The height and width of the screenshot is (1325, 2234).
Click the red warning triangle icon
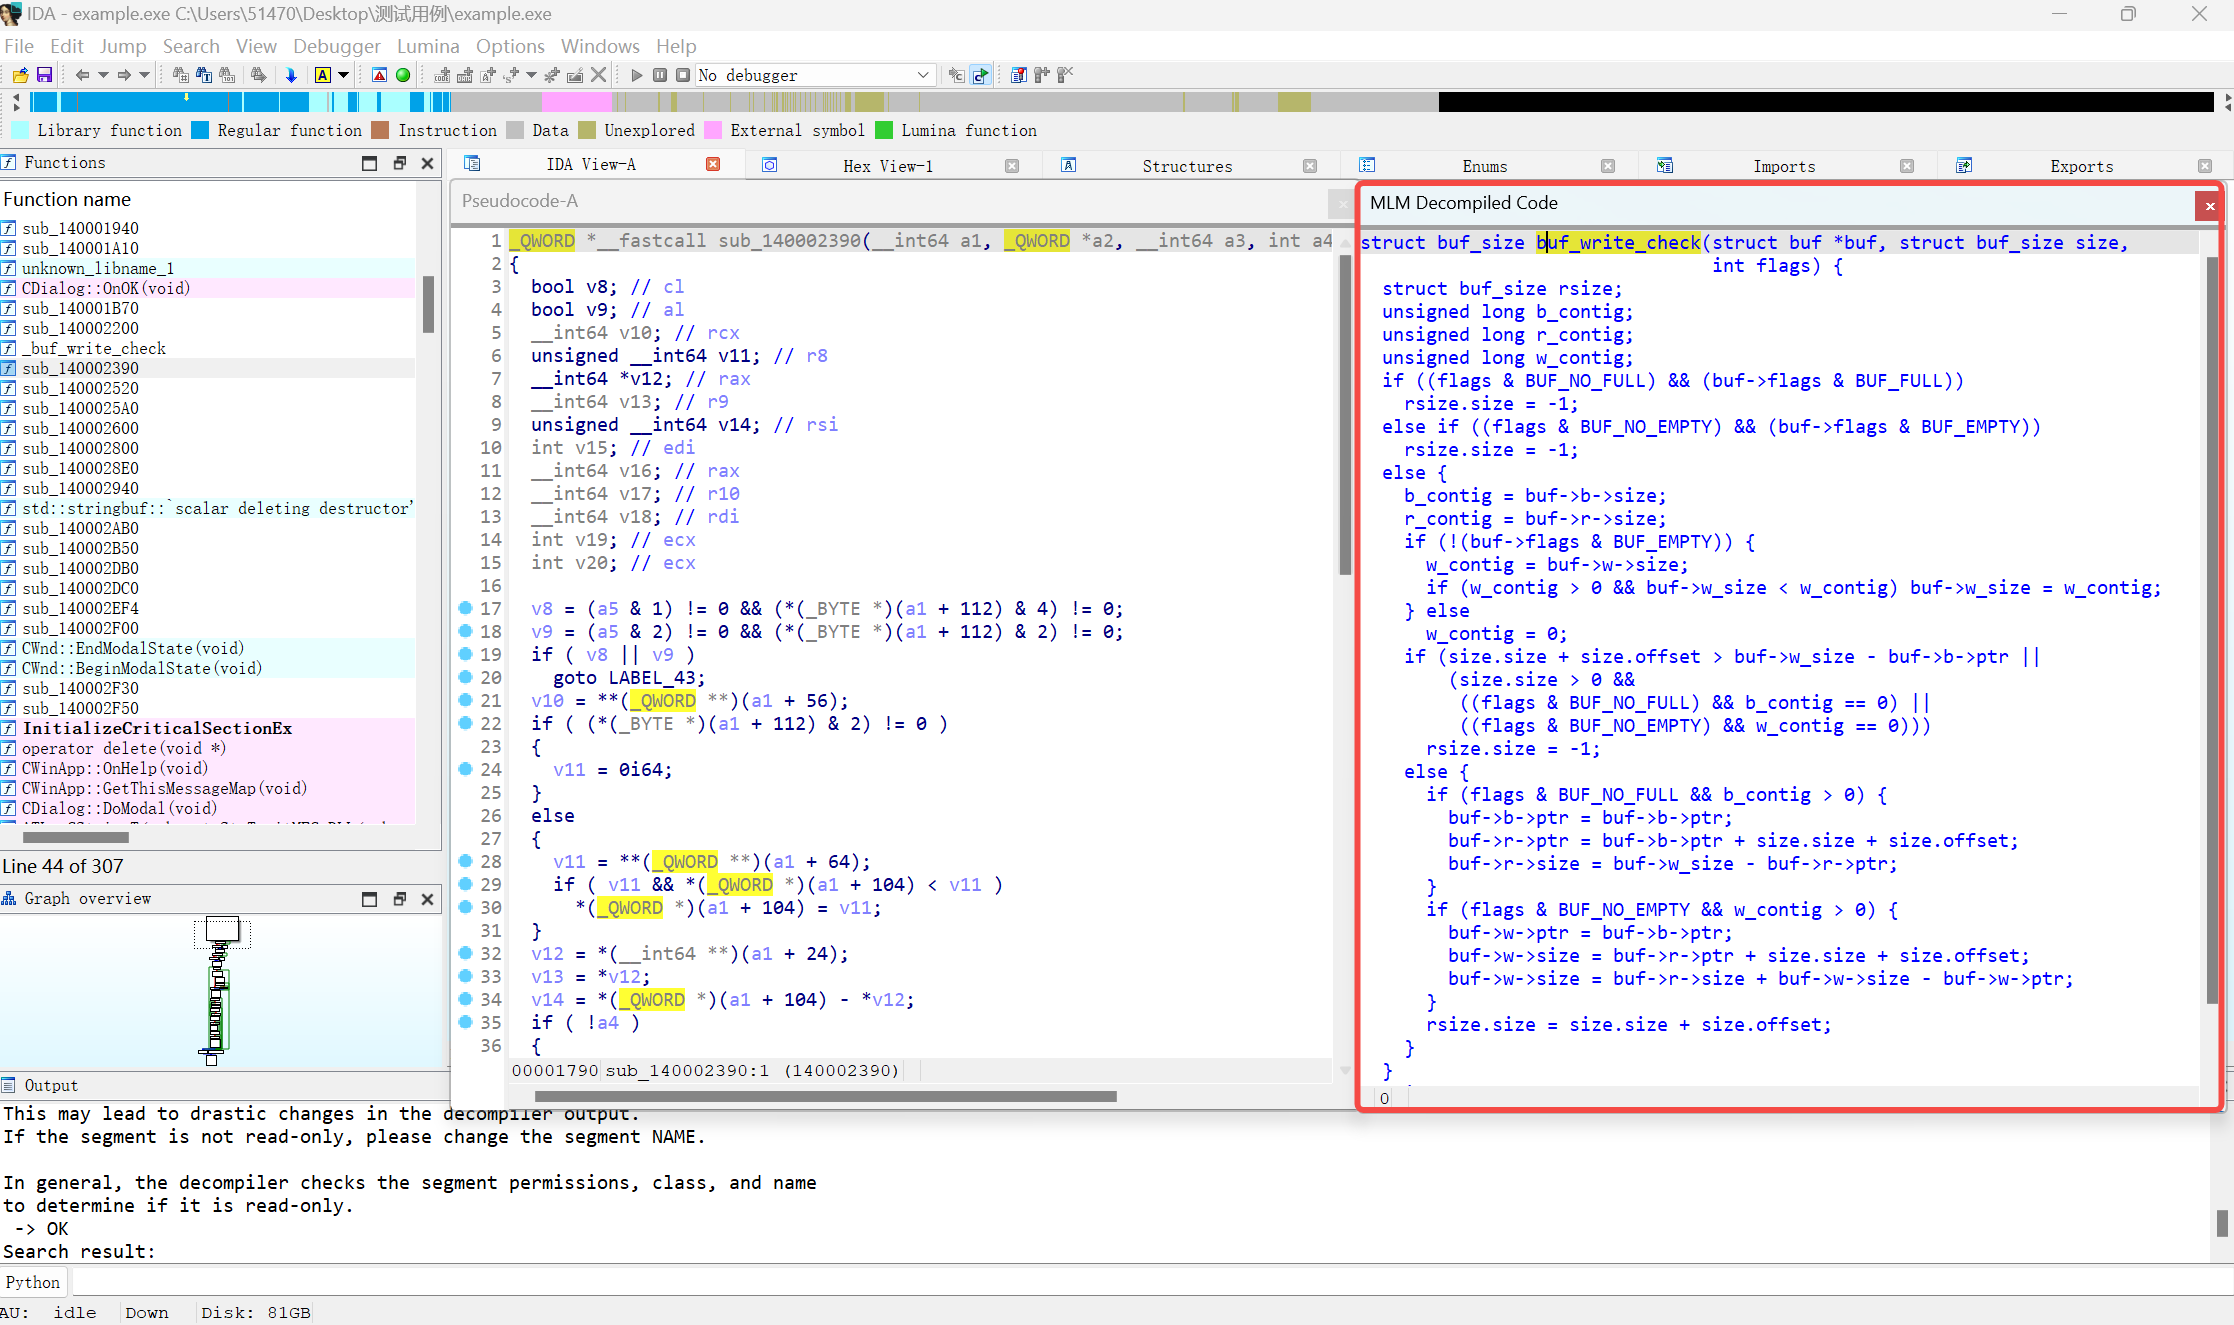(379, 75)
